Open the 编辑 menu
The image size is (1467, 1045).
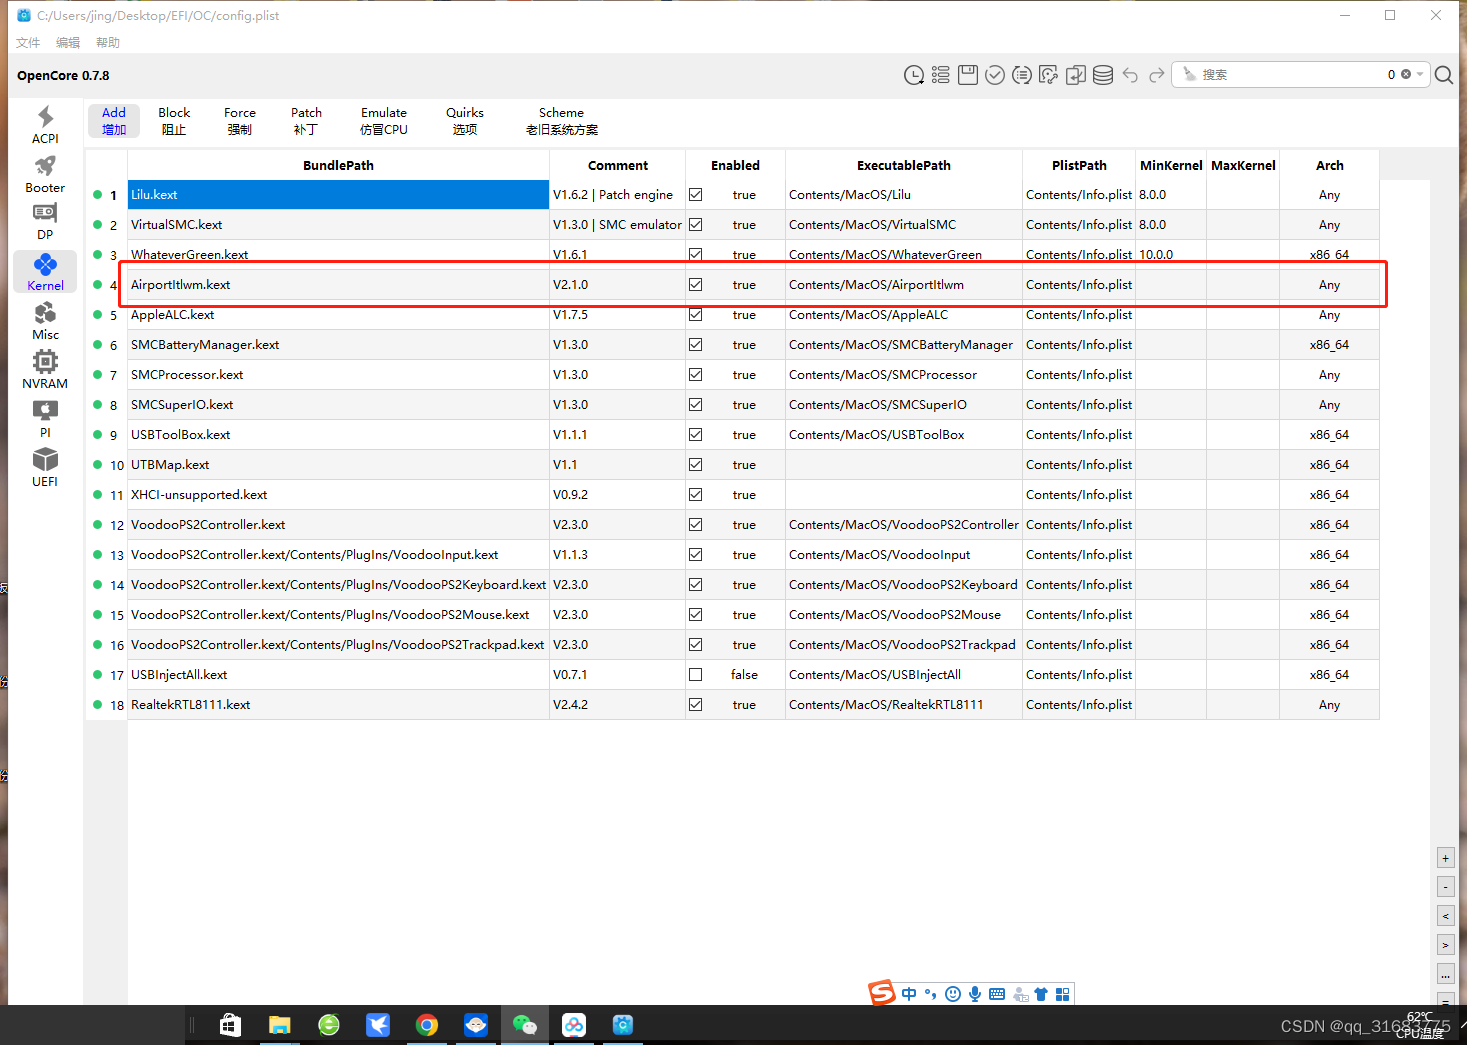tap(68, 43)
